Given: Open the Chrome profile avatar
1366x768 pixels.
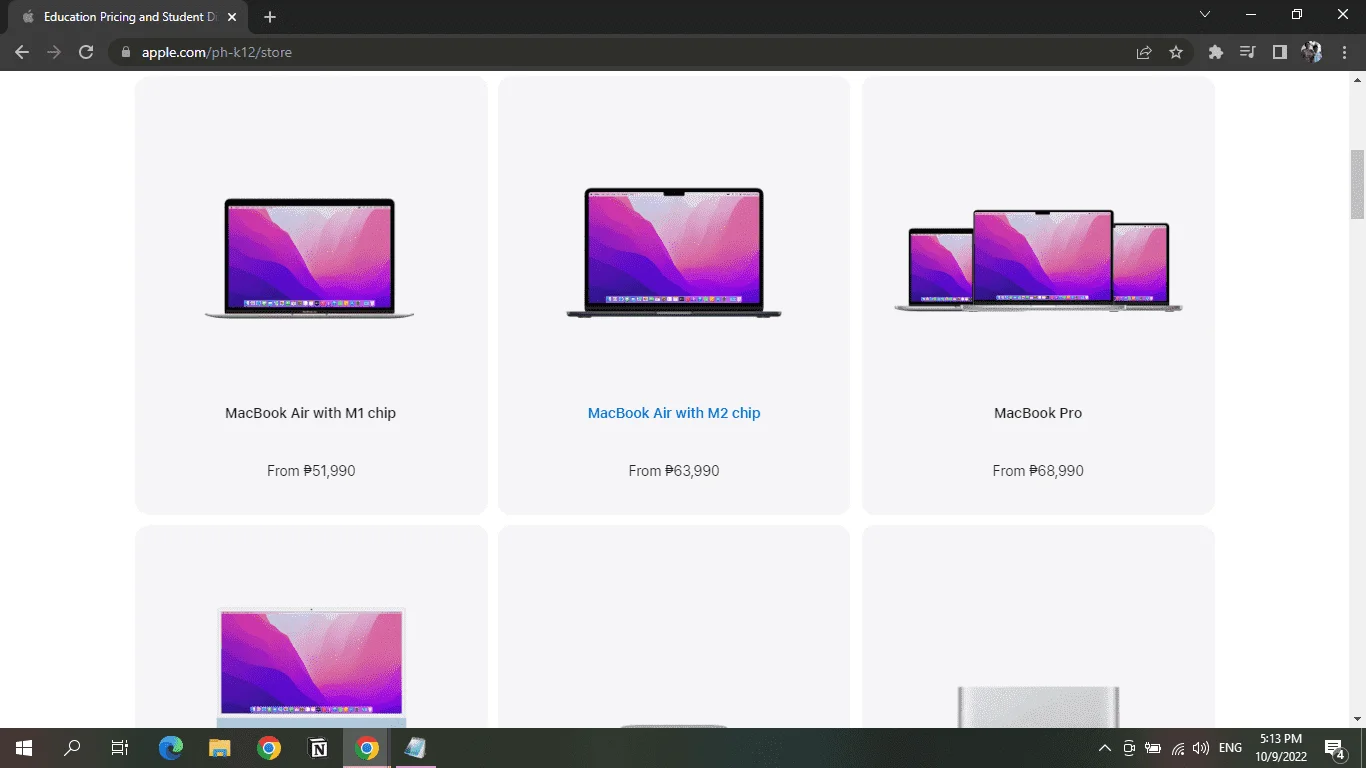Looking at the screenshot, I should coord(1311,52).
